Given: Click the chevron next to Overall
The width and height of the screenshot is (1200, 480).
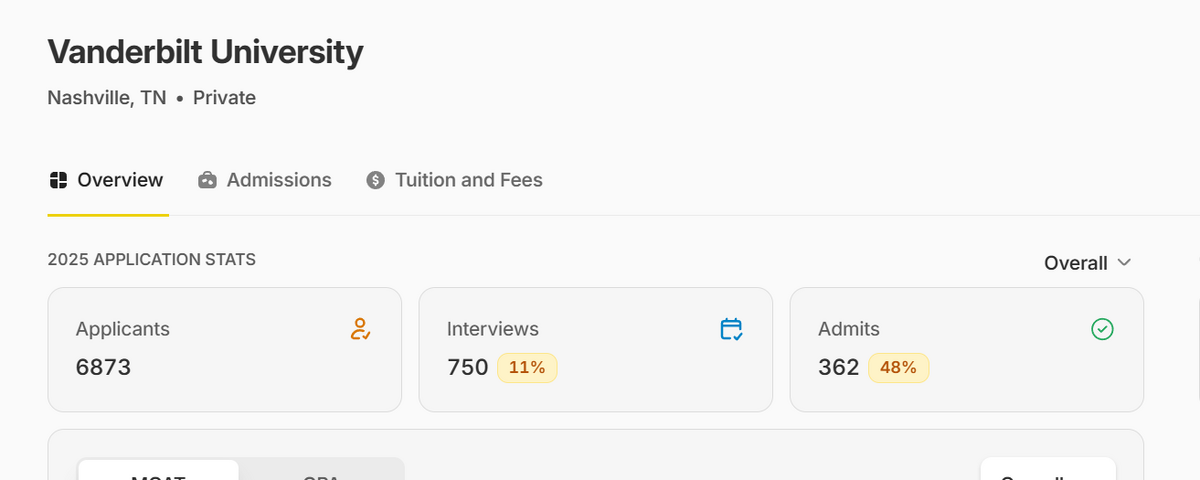Looking at the screenshot, I should point(1124,263).
